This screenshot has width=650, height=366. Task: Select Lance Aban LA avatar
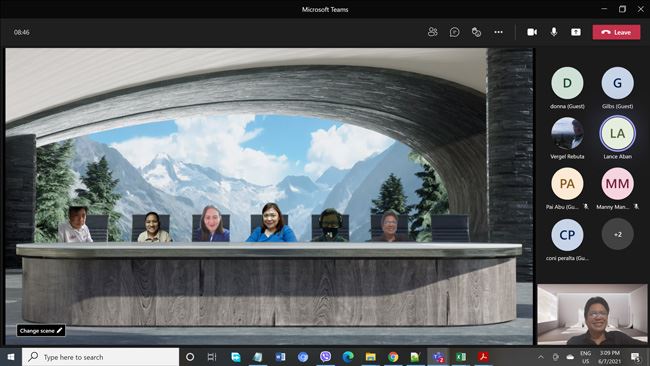point(617,133)
